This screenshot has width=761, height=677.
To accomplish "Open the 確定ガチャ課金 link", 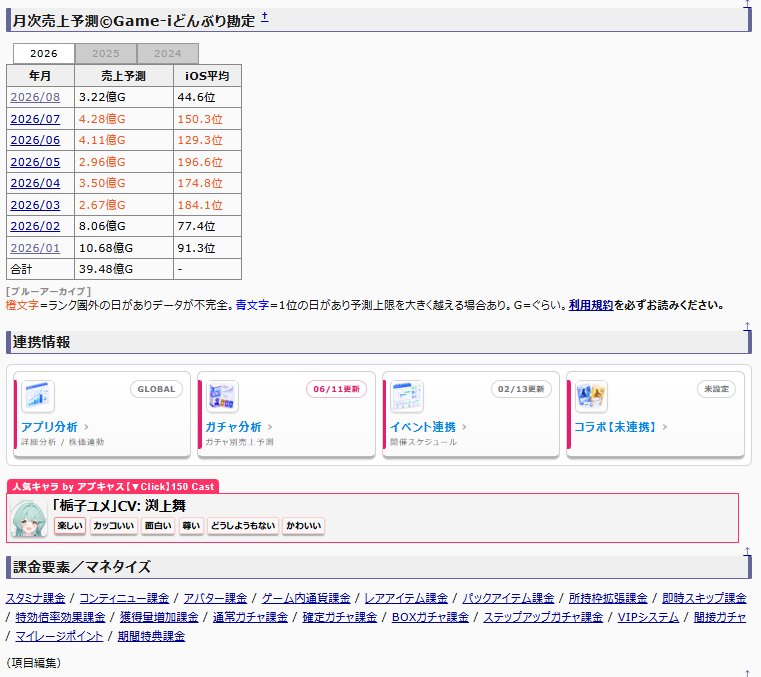I will click(x=340, y=617).
